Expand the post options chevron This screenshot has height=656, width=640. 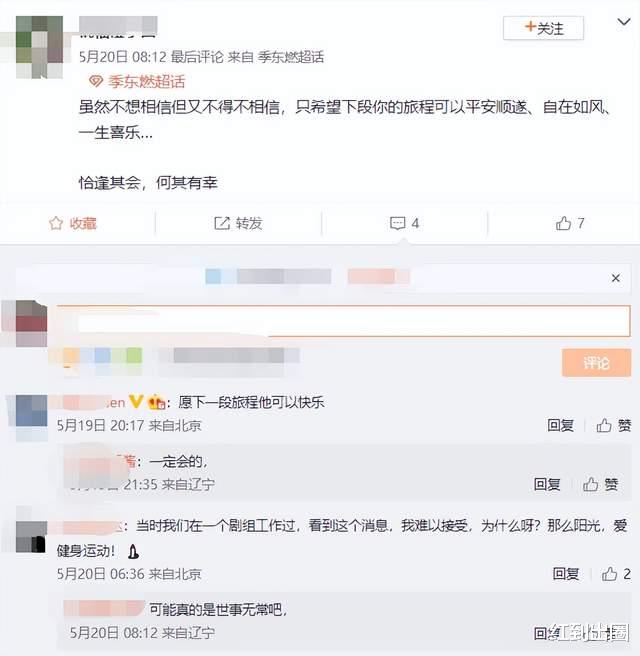tap(624, 22)
